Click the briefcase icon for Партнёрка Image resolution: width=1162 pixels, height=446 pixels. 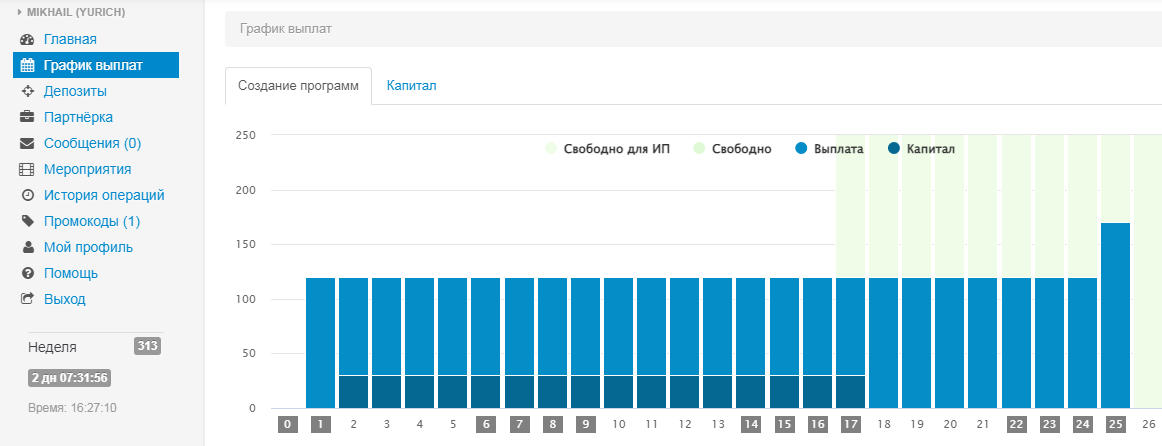(x=27, y=118)
